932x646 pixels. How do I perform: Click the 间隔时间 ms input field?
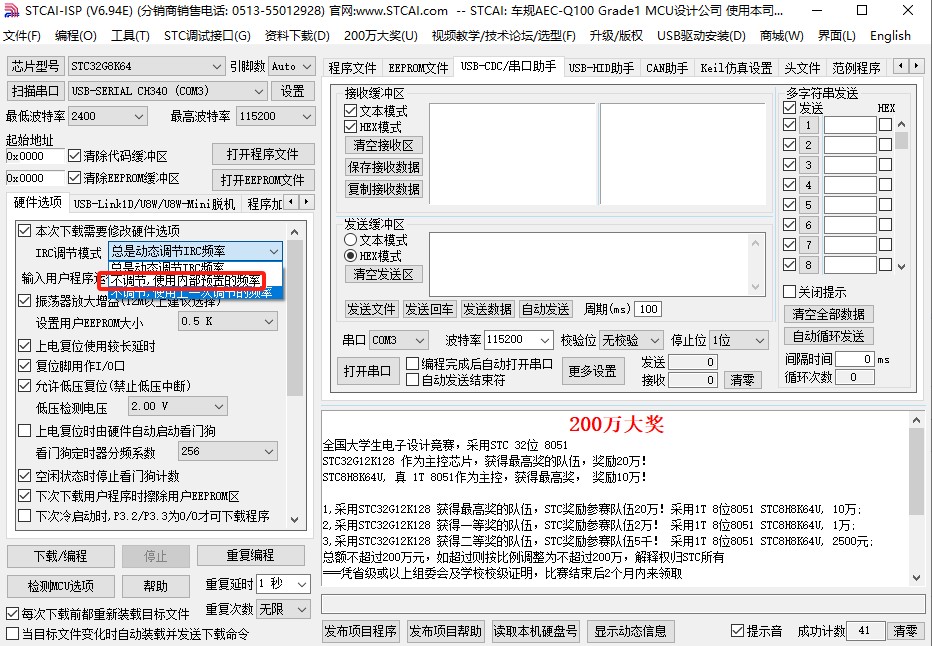pos(855,359)
